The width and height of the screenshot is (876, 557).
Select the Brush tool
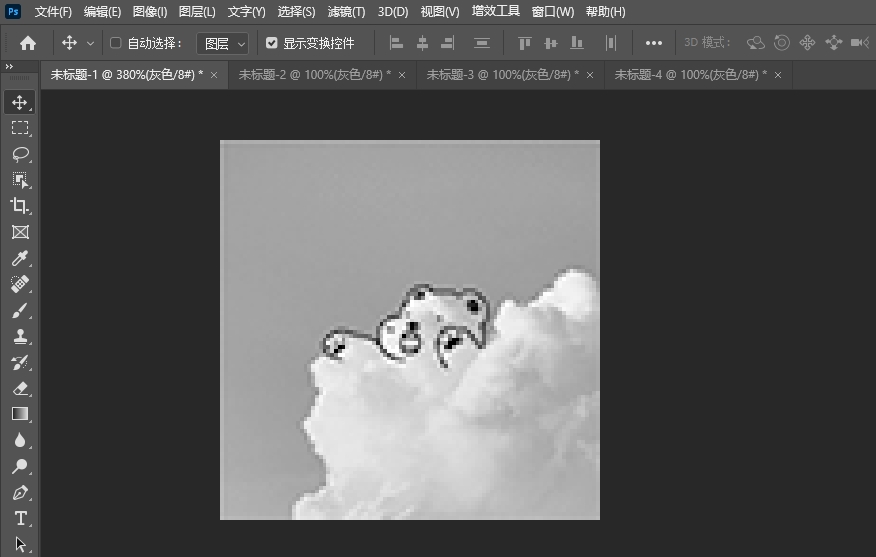point(20,310)
